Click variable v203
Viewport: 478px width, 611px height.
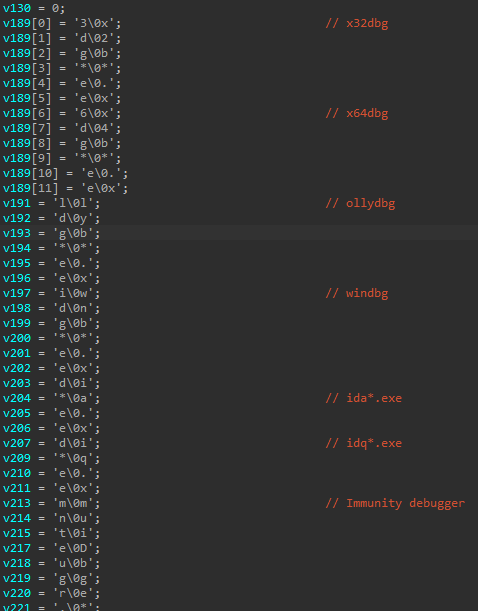(17, 383)
